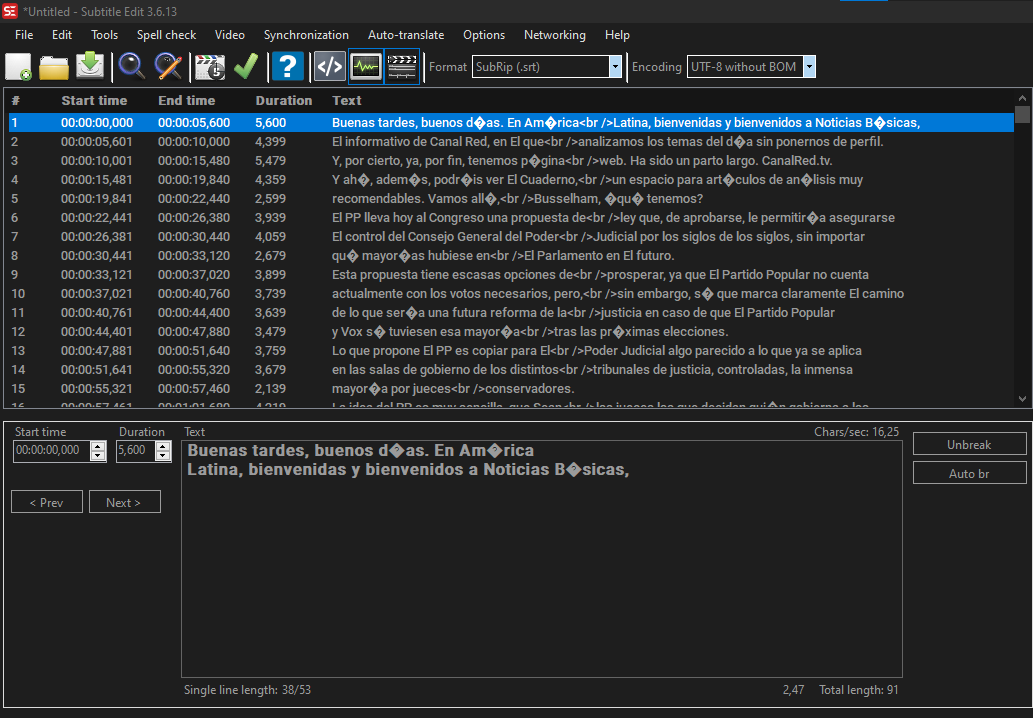Open Subtitle Edit help
This screenshot has width=1033, height=718.
click(x=287, y=66)
